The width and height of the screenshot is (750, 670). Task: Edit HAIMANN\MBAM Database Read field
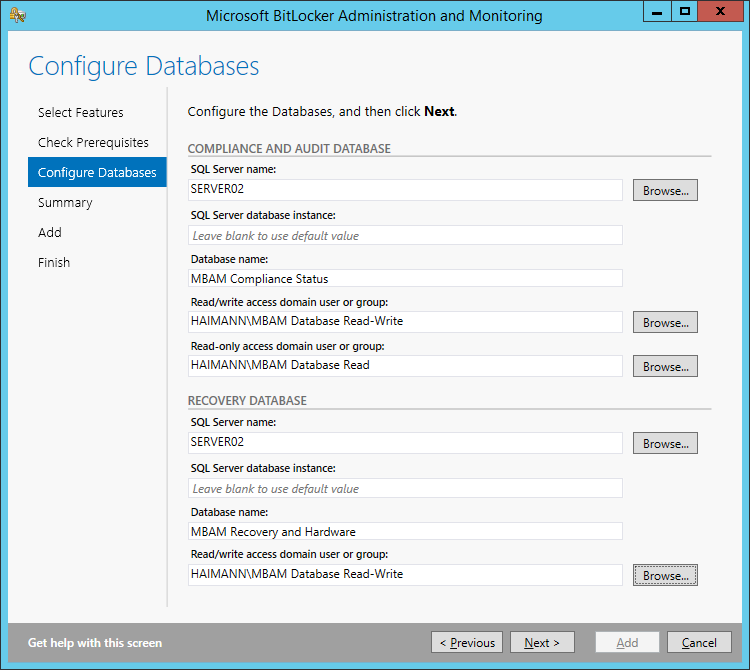[x=405, y=366]
